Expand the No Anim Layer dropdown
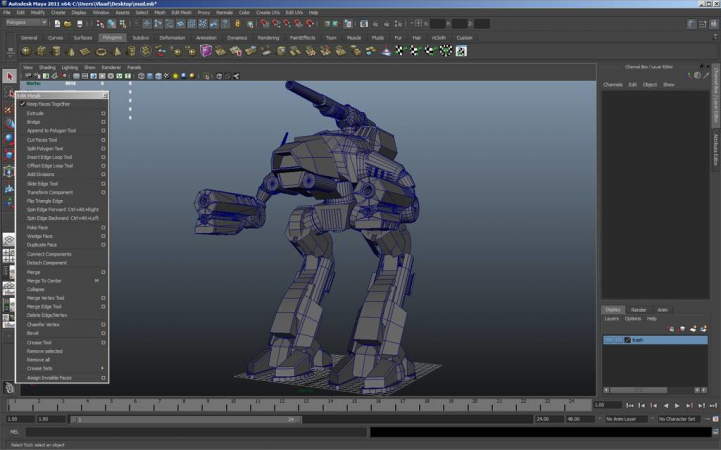721x450 pixels. tap(628, 419)
